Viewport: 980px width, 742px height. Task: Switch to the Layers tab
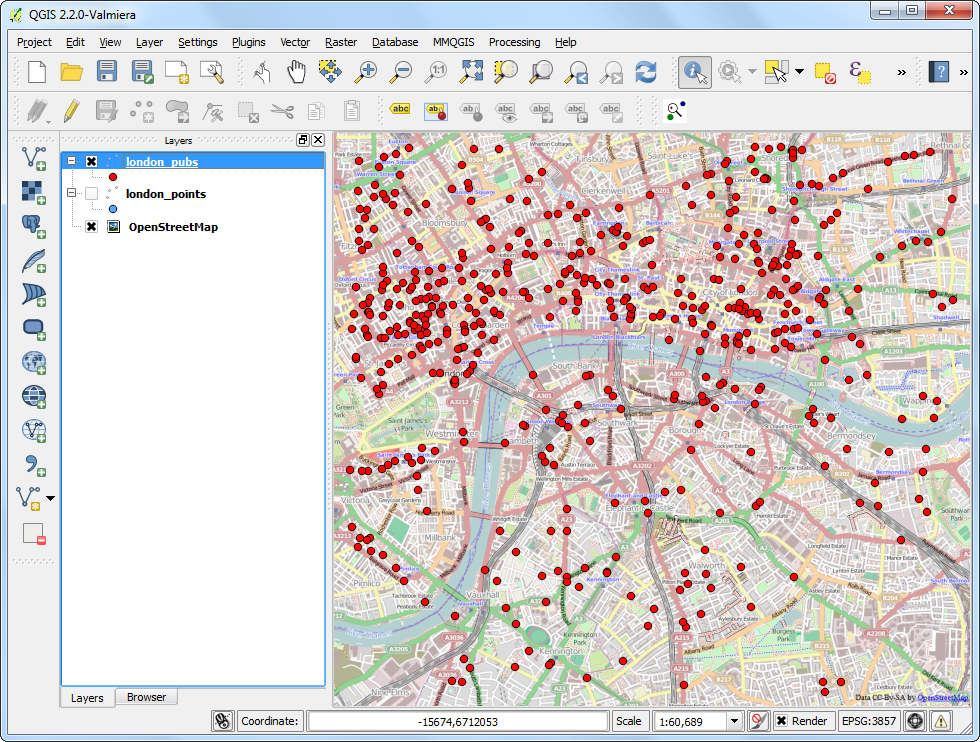(87, 698)
